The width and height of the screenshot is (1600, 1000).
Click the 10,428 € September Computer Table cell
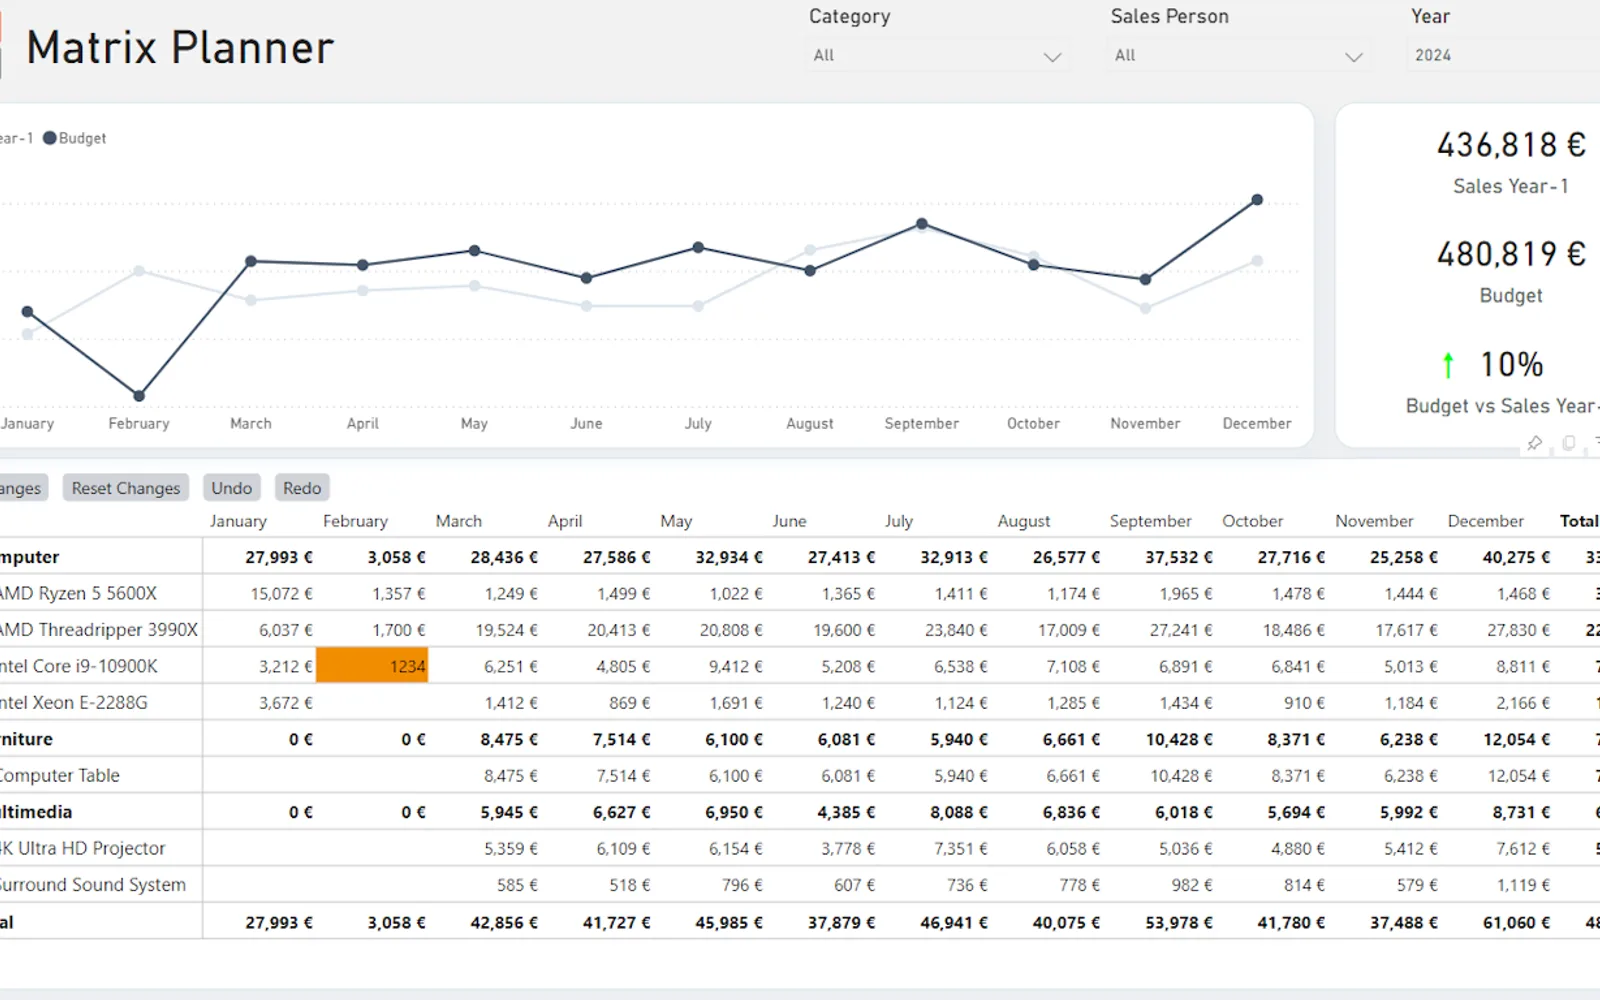(x=1180, y=776)
